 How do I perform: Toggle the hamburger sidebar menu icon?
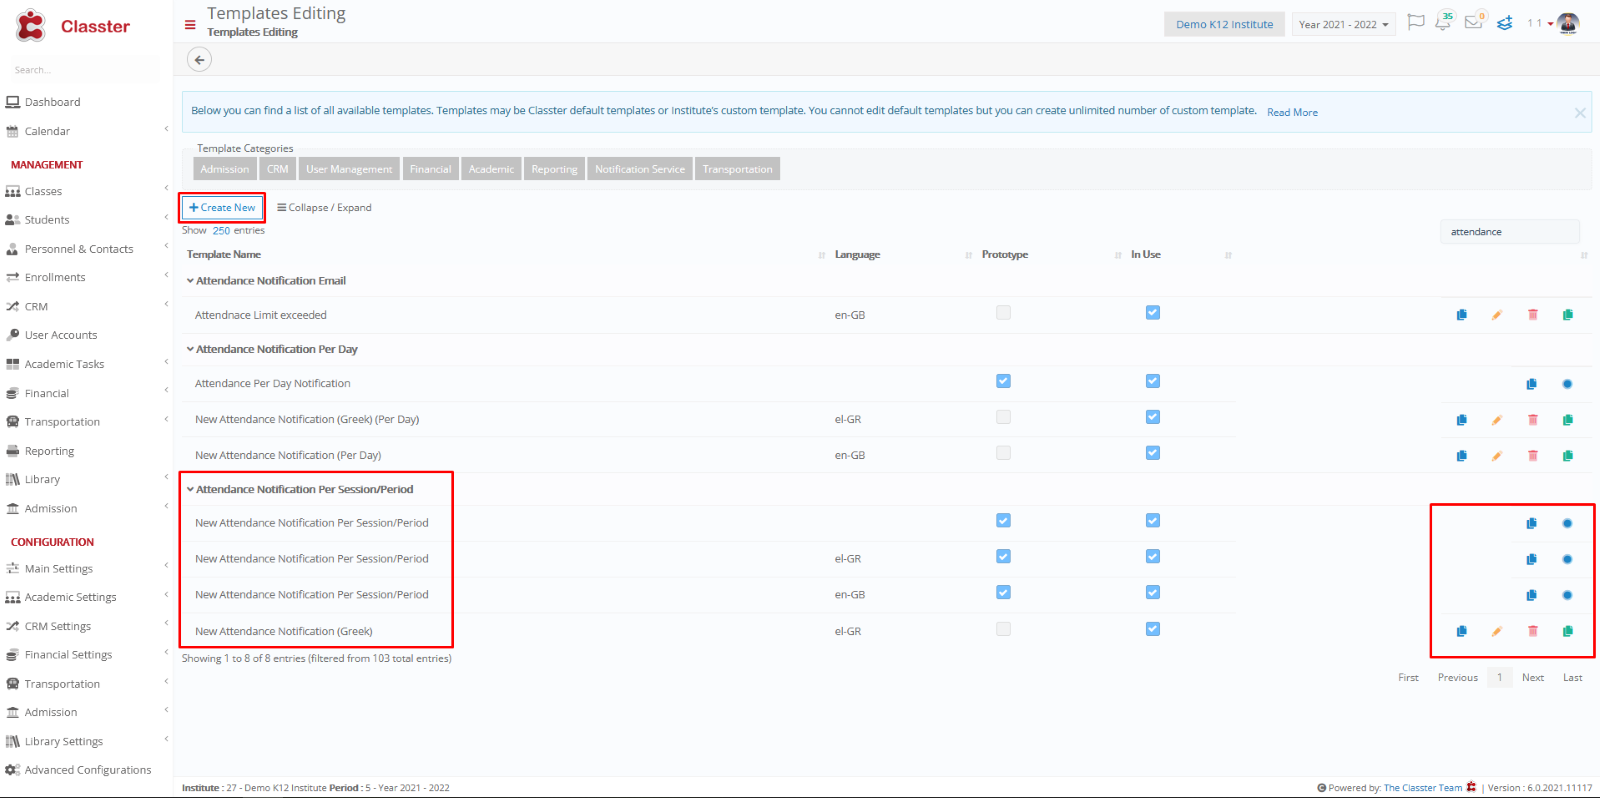coord(190,24)
